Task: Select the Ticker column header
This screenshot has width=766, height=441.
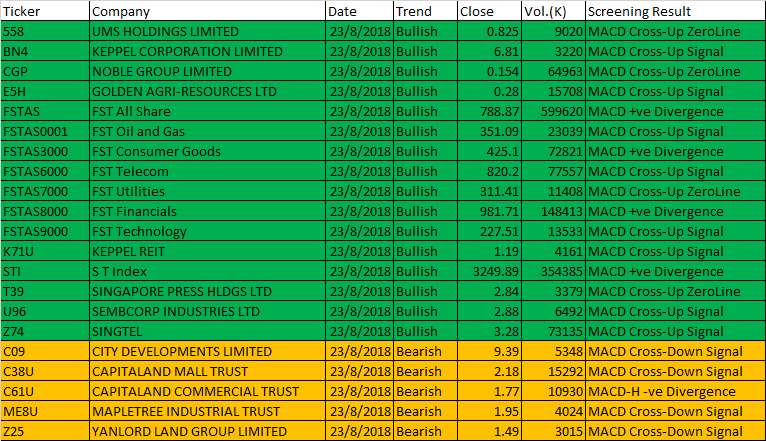Action: coord(45,11)
